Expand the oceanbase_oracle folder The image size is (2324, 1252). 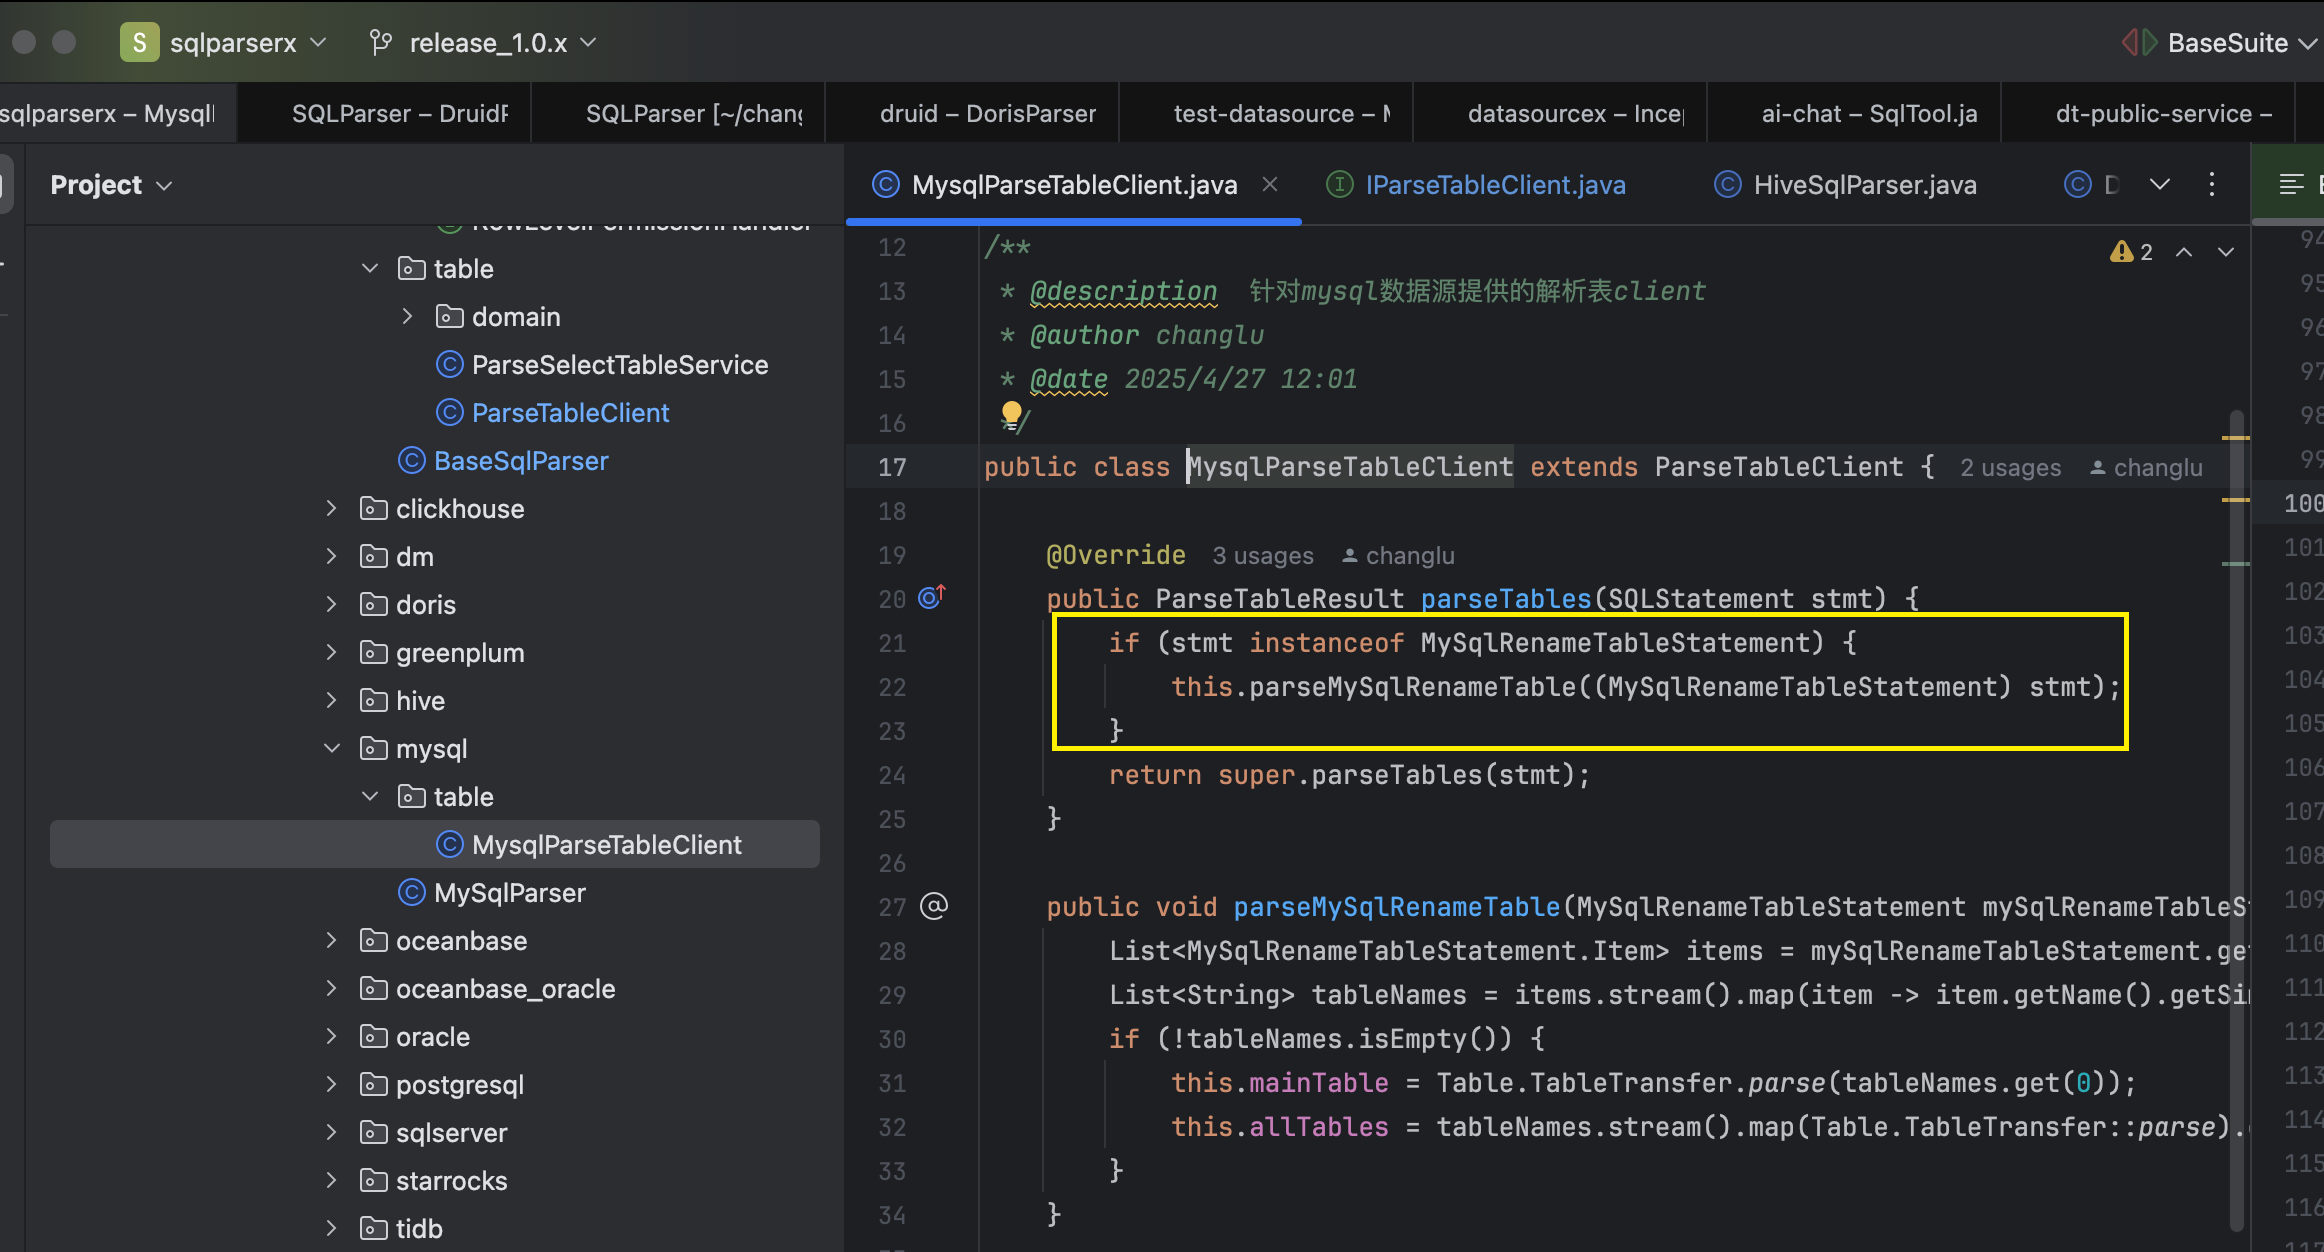tap(331, 988)
